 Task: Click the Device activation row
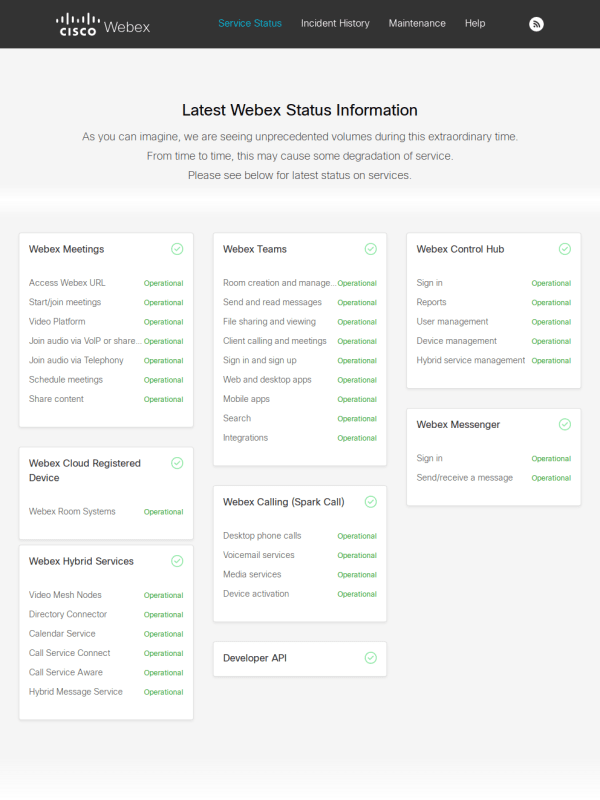300,594
